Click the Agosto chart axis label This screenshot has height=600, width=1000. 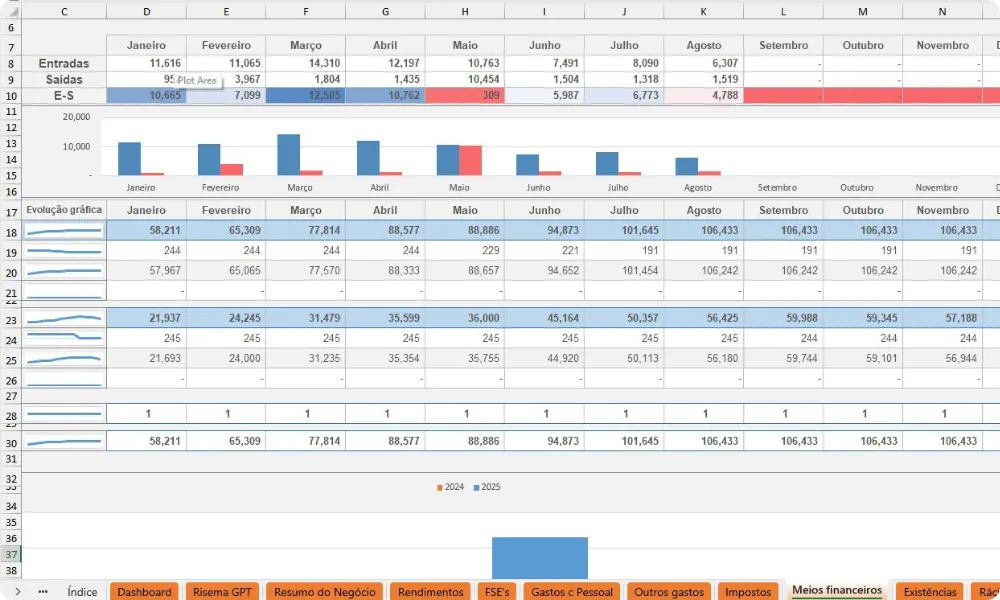(698, 187)
